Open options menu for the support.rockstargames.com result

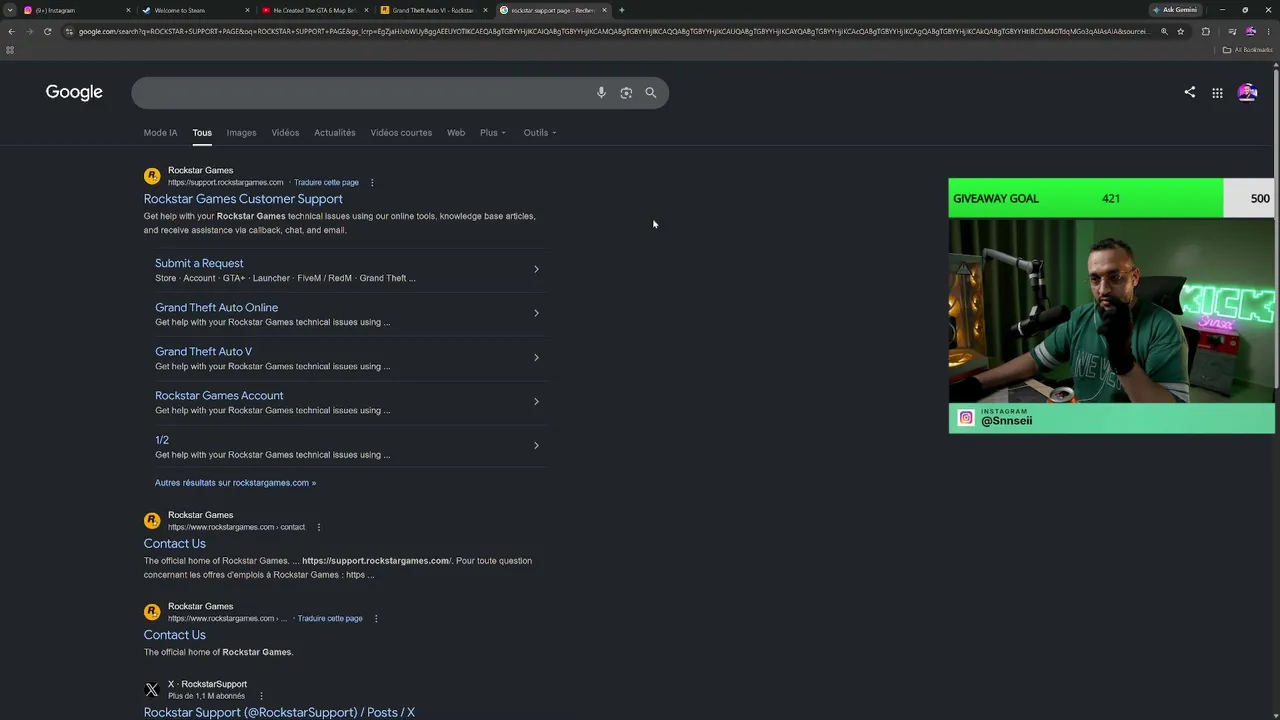click(372, 183)
